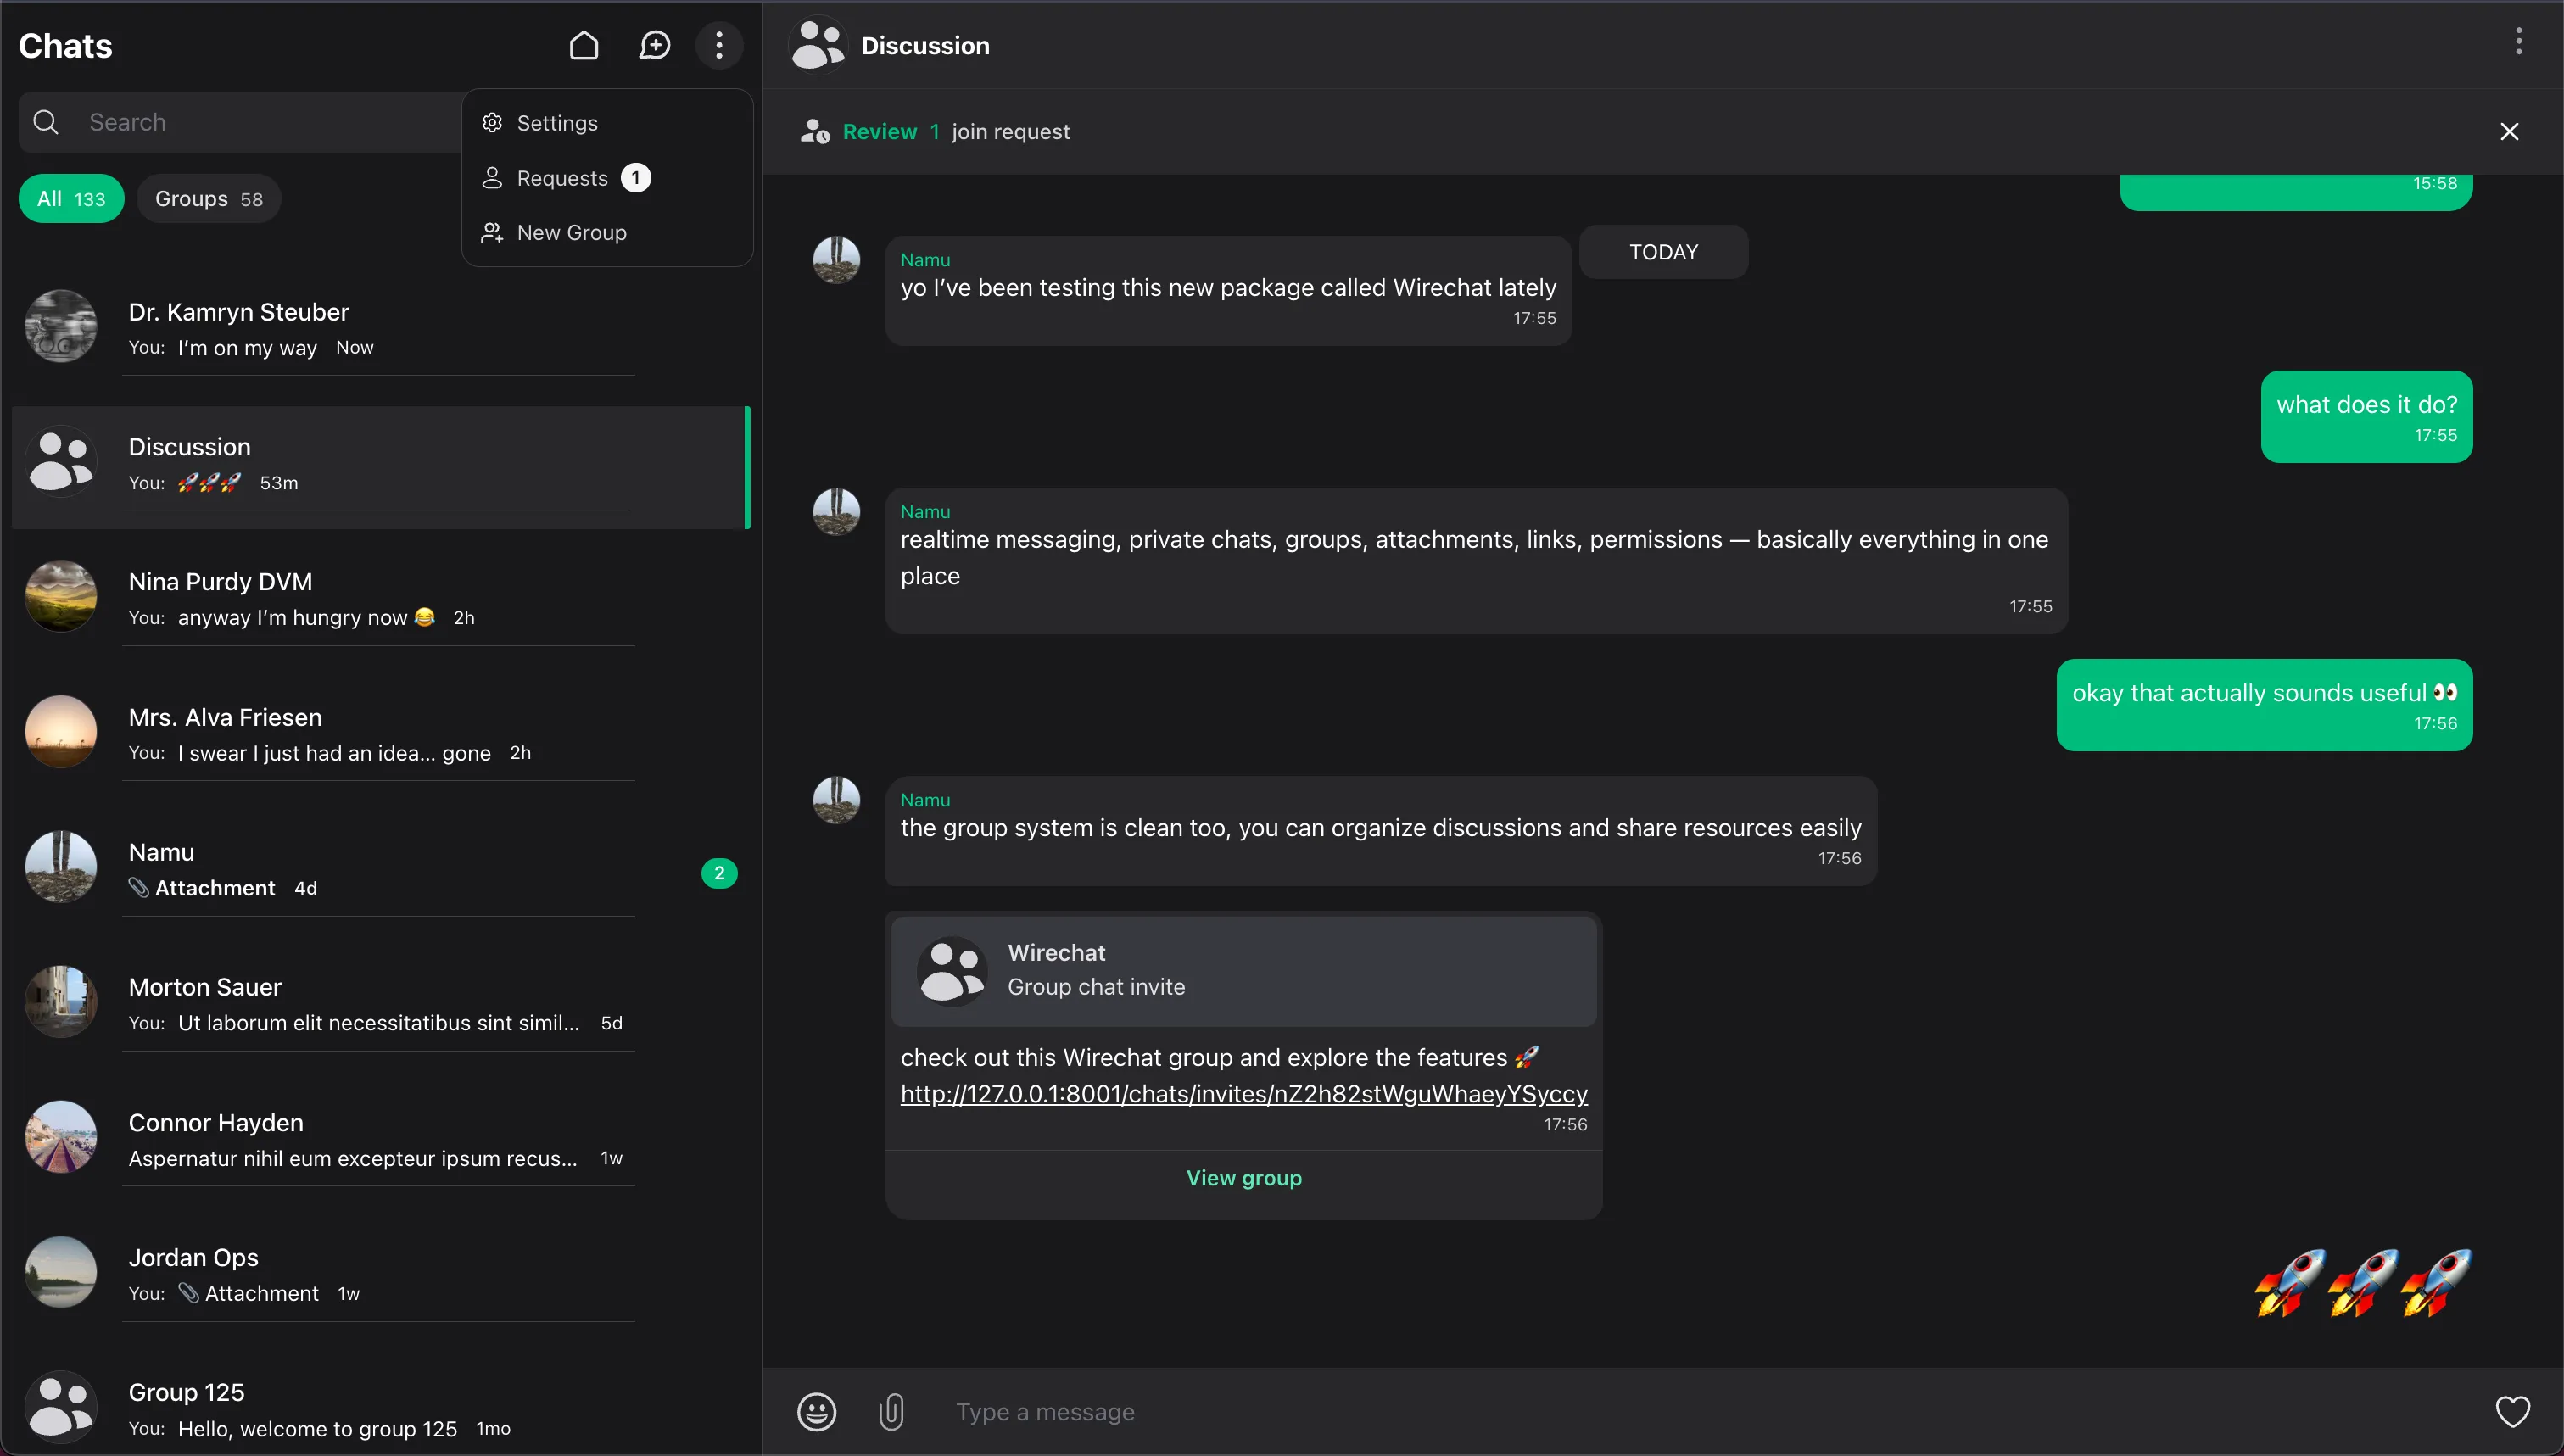Toggle the Chats three-dot menu
2564x1456 pixels.
click(x=719, y=45)
